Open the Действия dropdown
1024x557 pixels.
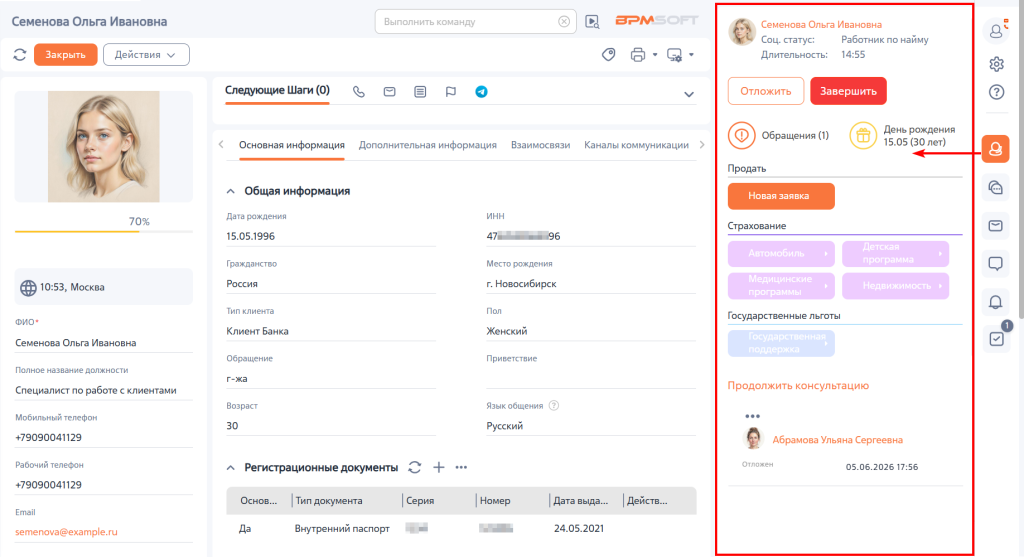click(146, 55)
